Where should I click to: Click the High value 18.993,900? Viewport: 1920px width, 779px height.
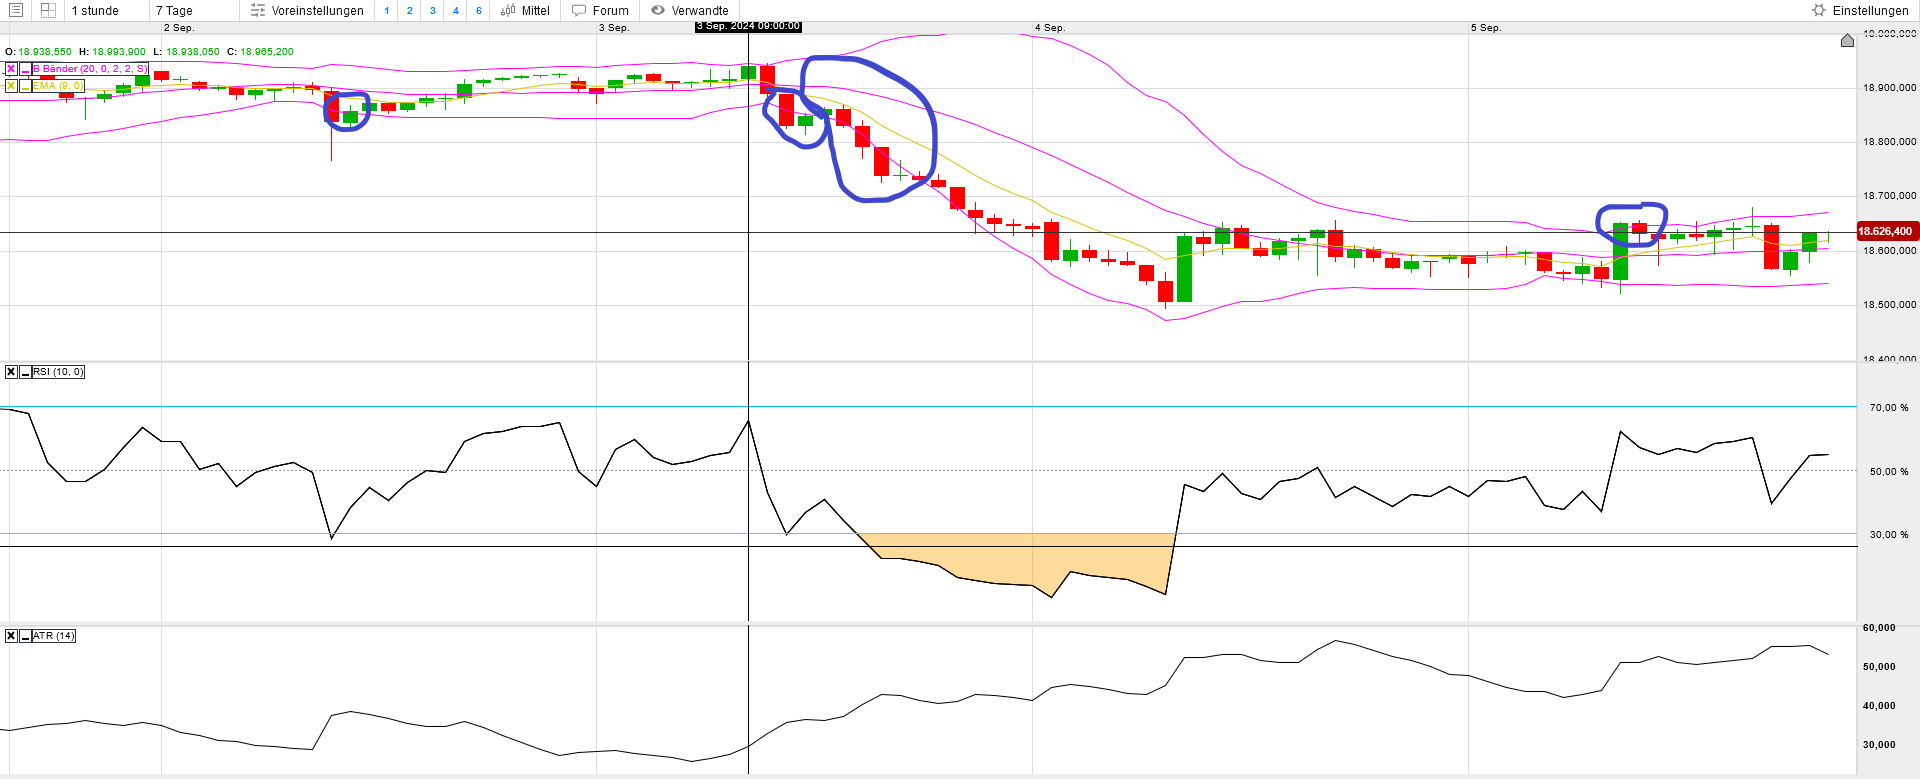(119, 52)
